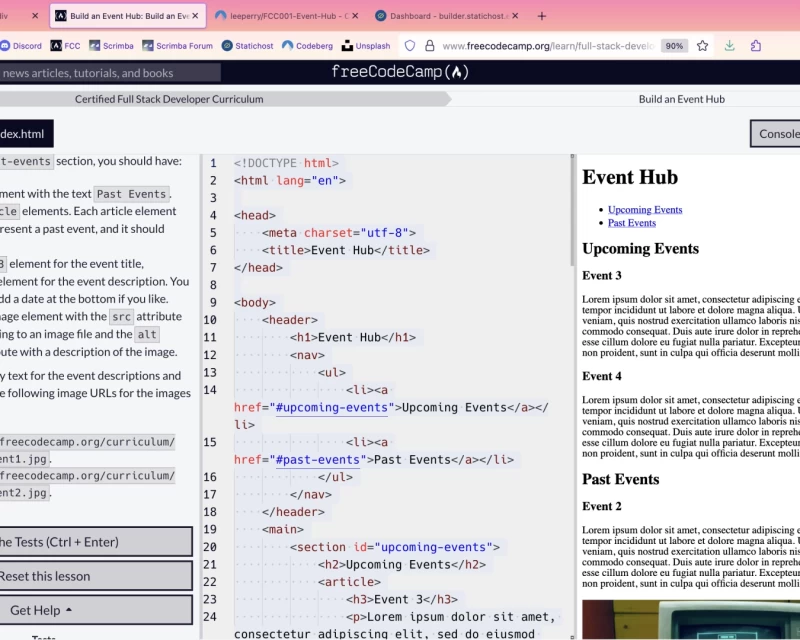Run the tests with Ctrl + Enter button

pos(95,542)
